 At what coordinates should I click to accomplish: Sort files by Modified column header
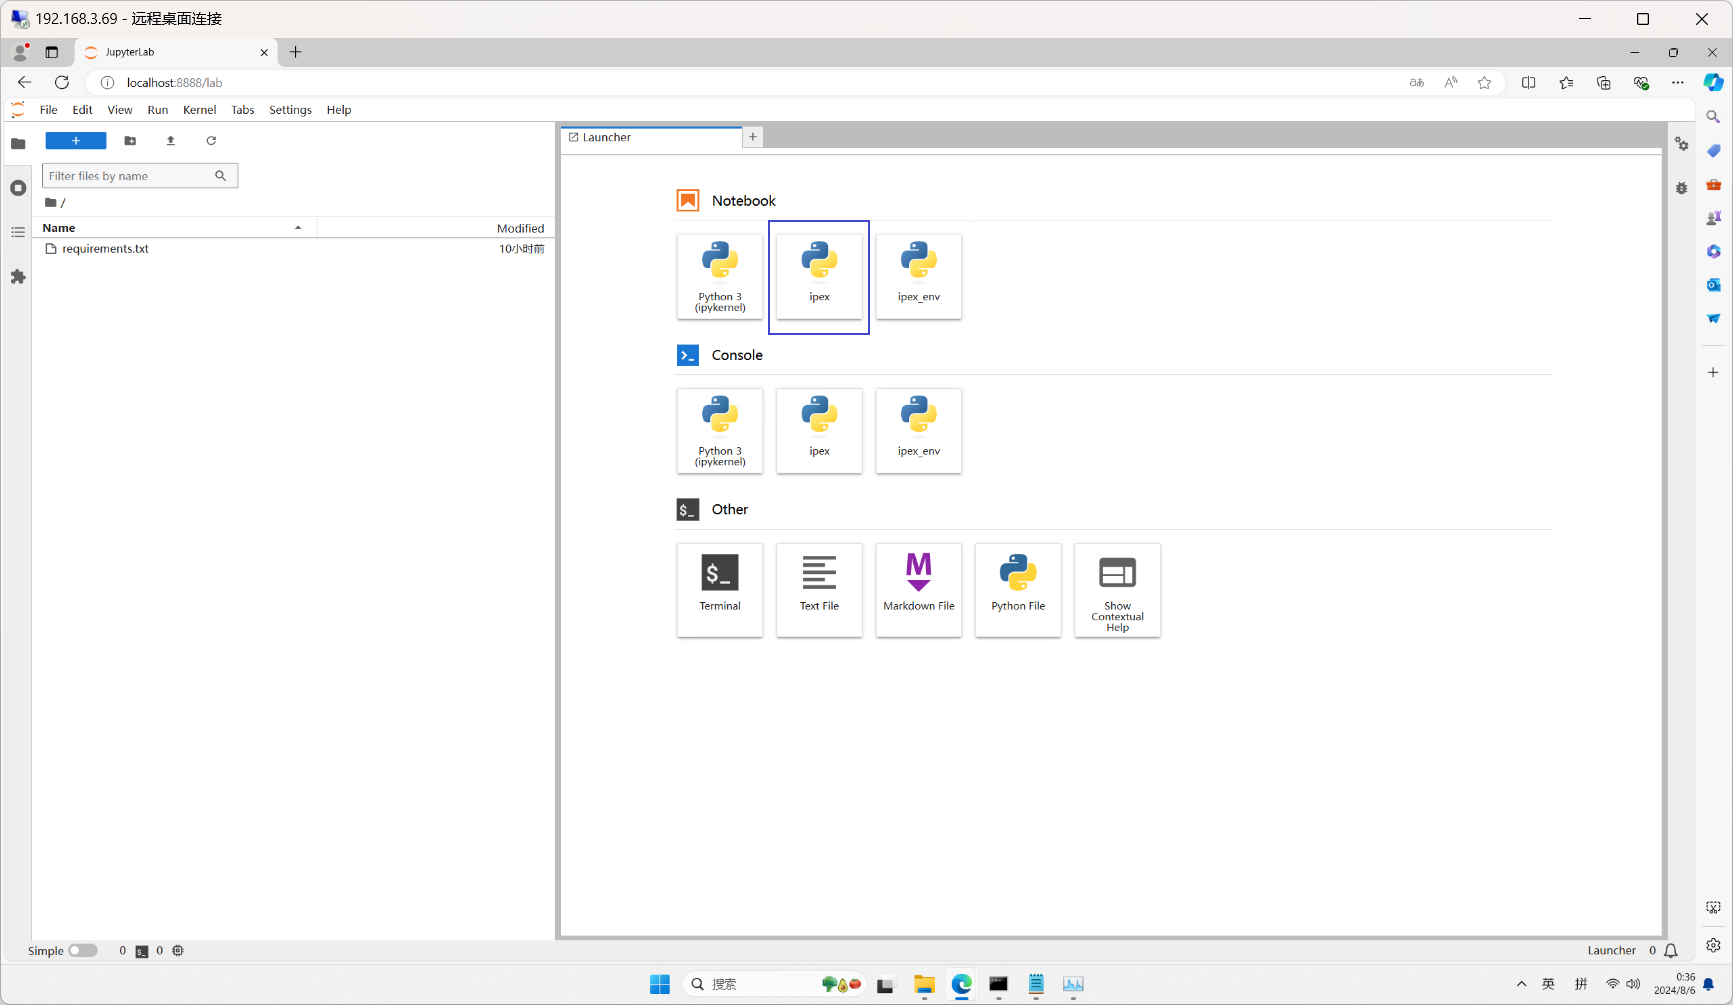(435, 228)
